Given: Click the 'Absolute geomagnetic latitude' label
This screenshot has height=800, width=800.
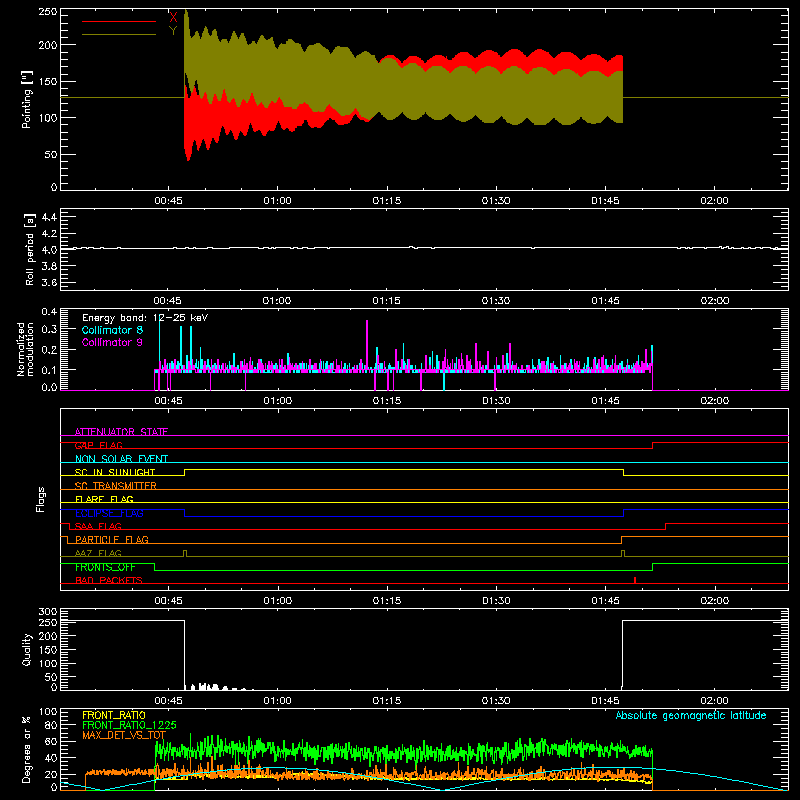Looking at the screenshot, I should coord(691,716).
